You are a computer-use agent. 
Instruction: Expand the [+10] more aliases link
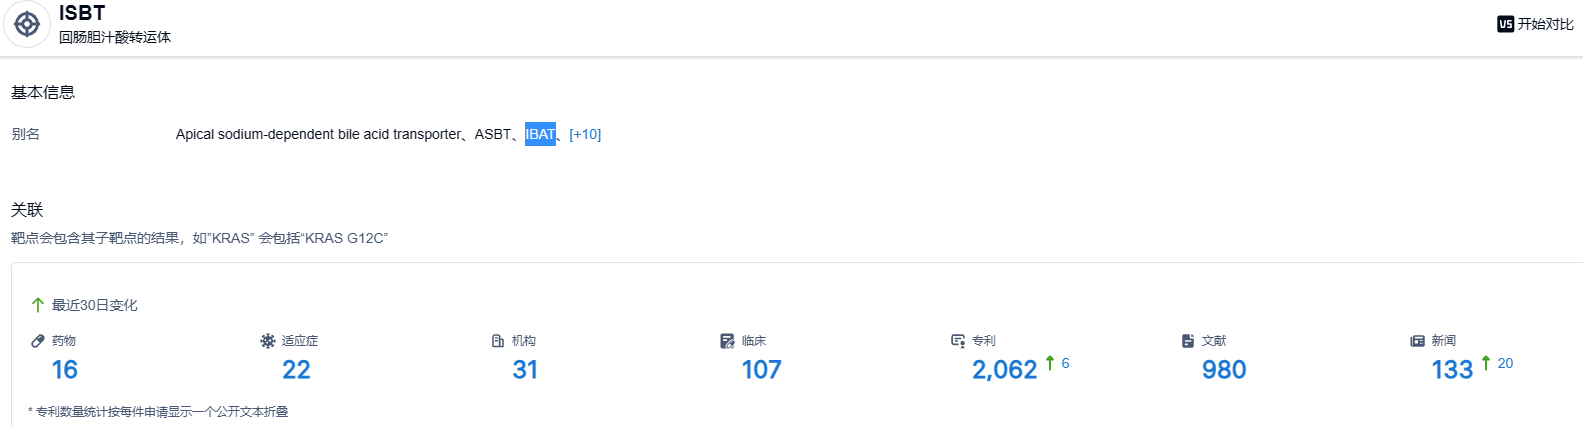point(585,134)
